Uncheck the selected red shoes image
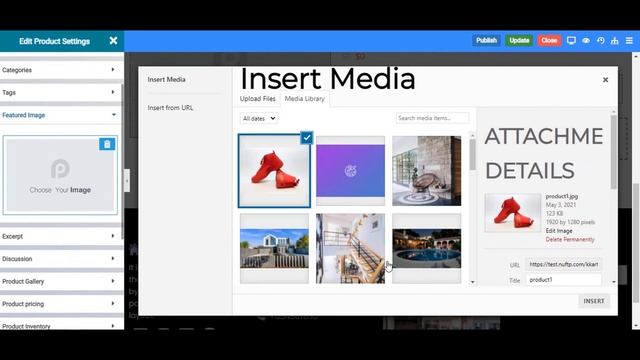640x360 pixels. [307, 138]
